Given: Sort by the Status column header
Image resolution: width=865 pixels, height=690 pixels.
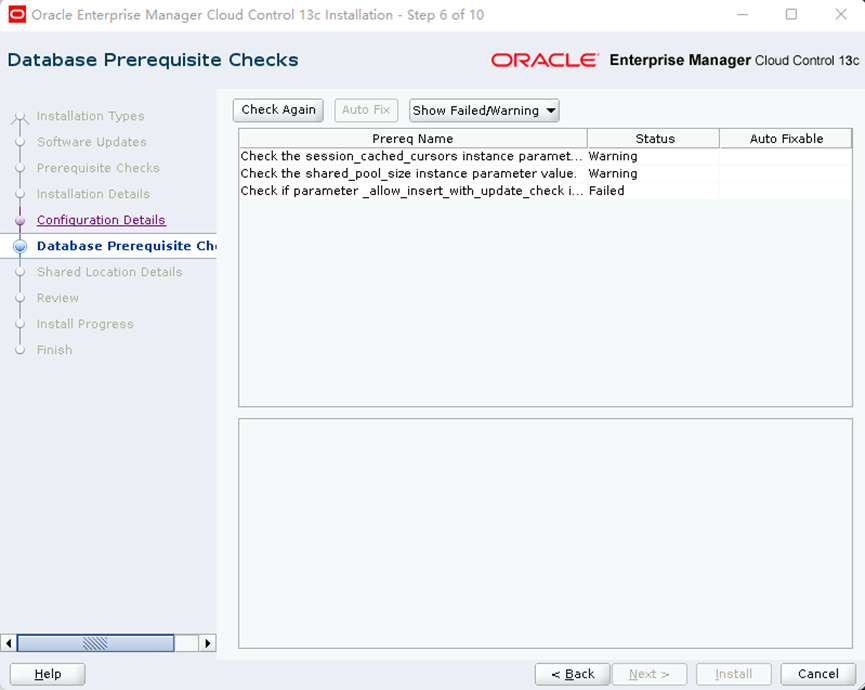Looking at the screenshot, I should coord(654,138).
